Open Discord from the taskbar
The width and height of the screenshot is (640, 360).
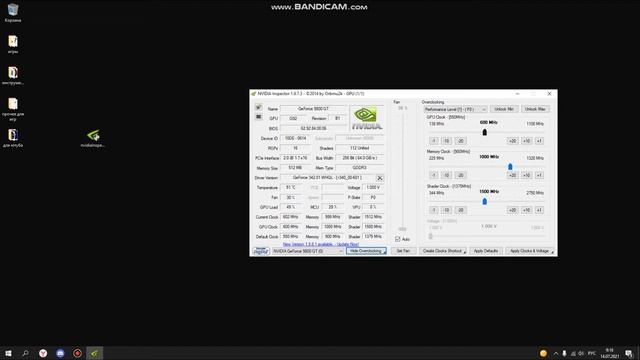click(x=60, y=353)
